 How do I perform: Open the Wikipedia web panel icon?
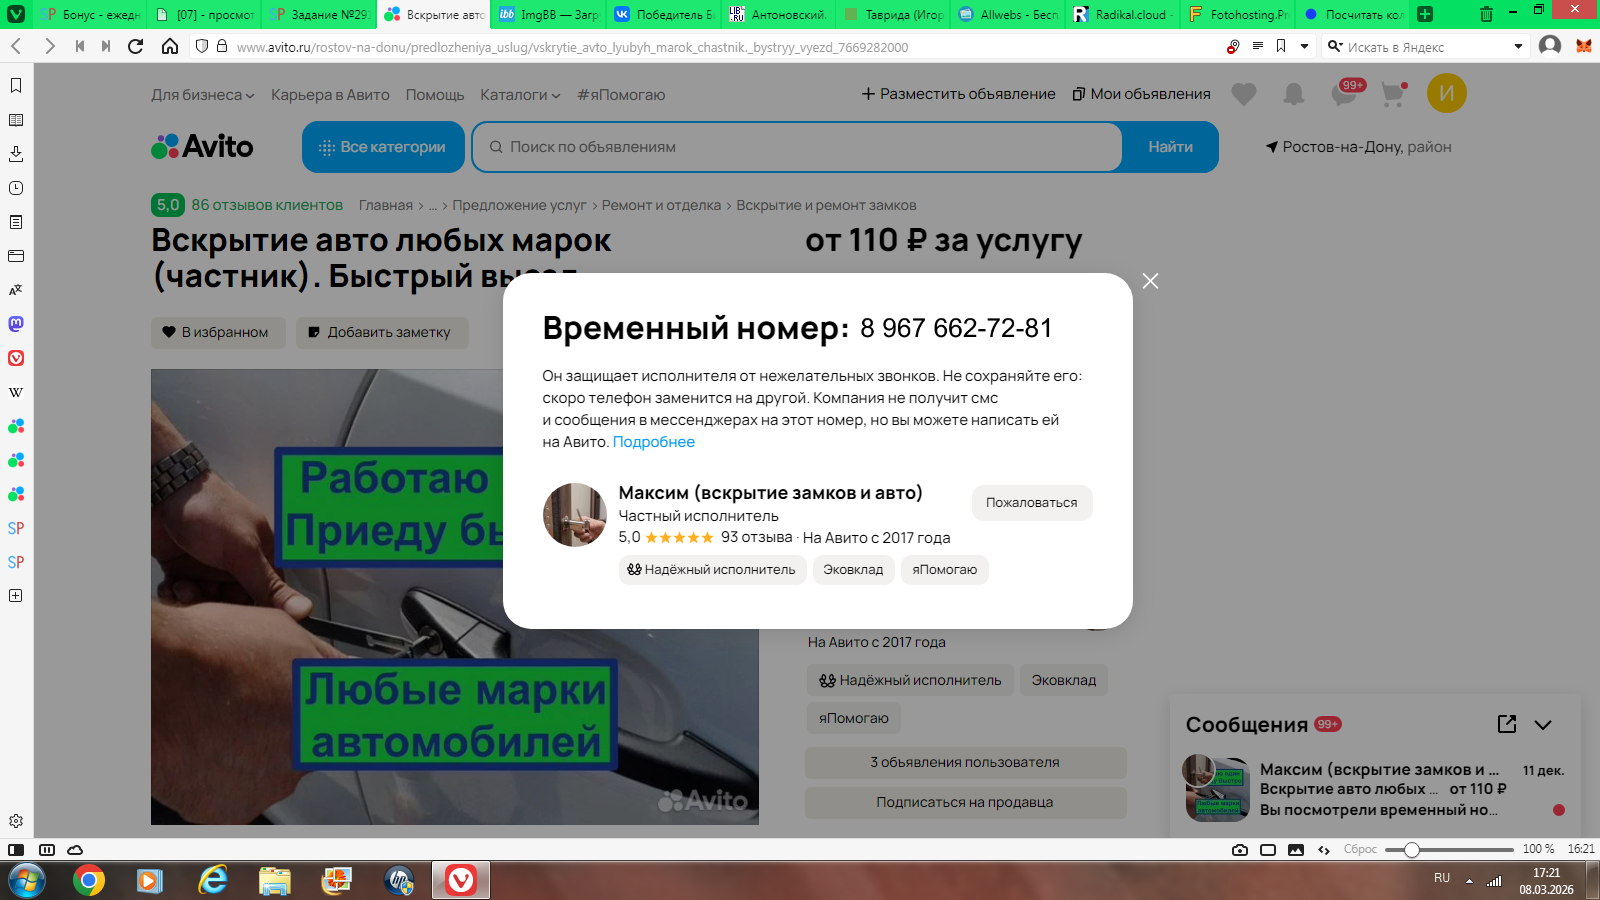pyautogui.click(x=16, y=392)
